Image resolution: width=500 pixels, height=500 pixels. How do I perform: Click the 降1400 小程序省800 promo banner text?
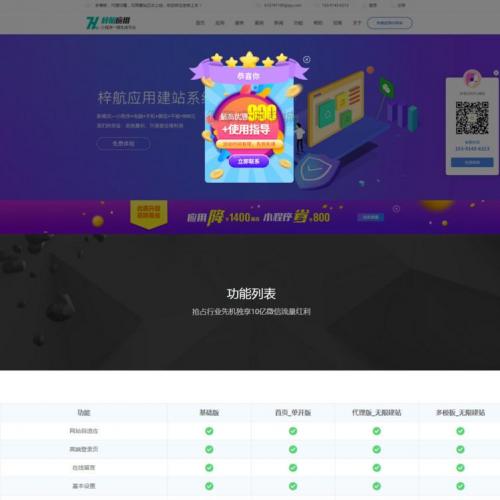coord(258,217)
